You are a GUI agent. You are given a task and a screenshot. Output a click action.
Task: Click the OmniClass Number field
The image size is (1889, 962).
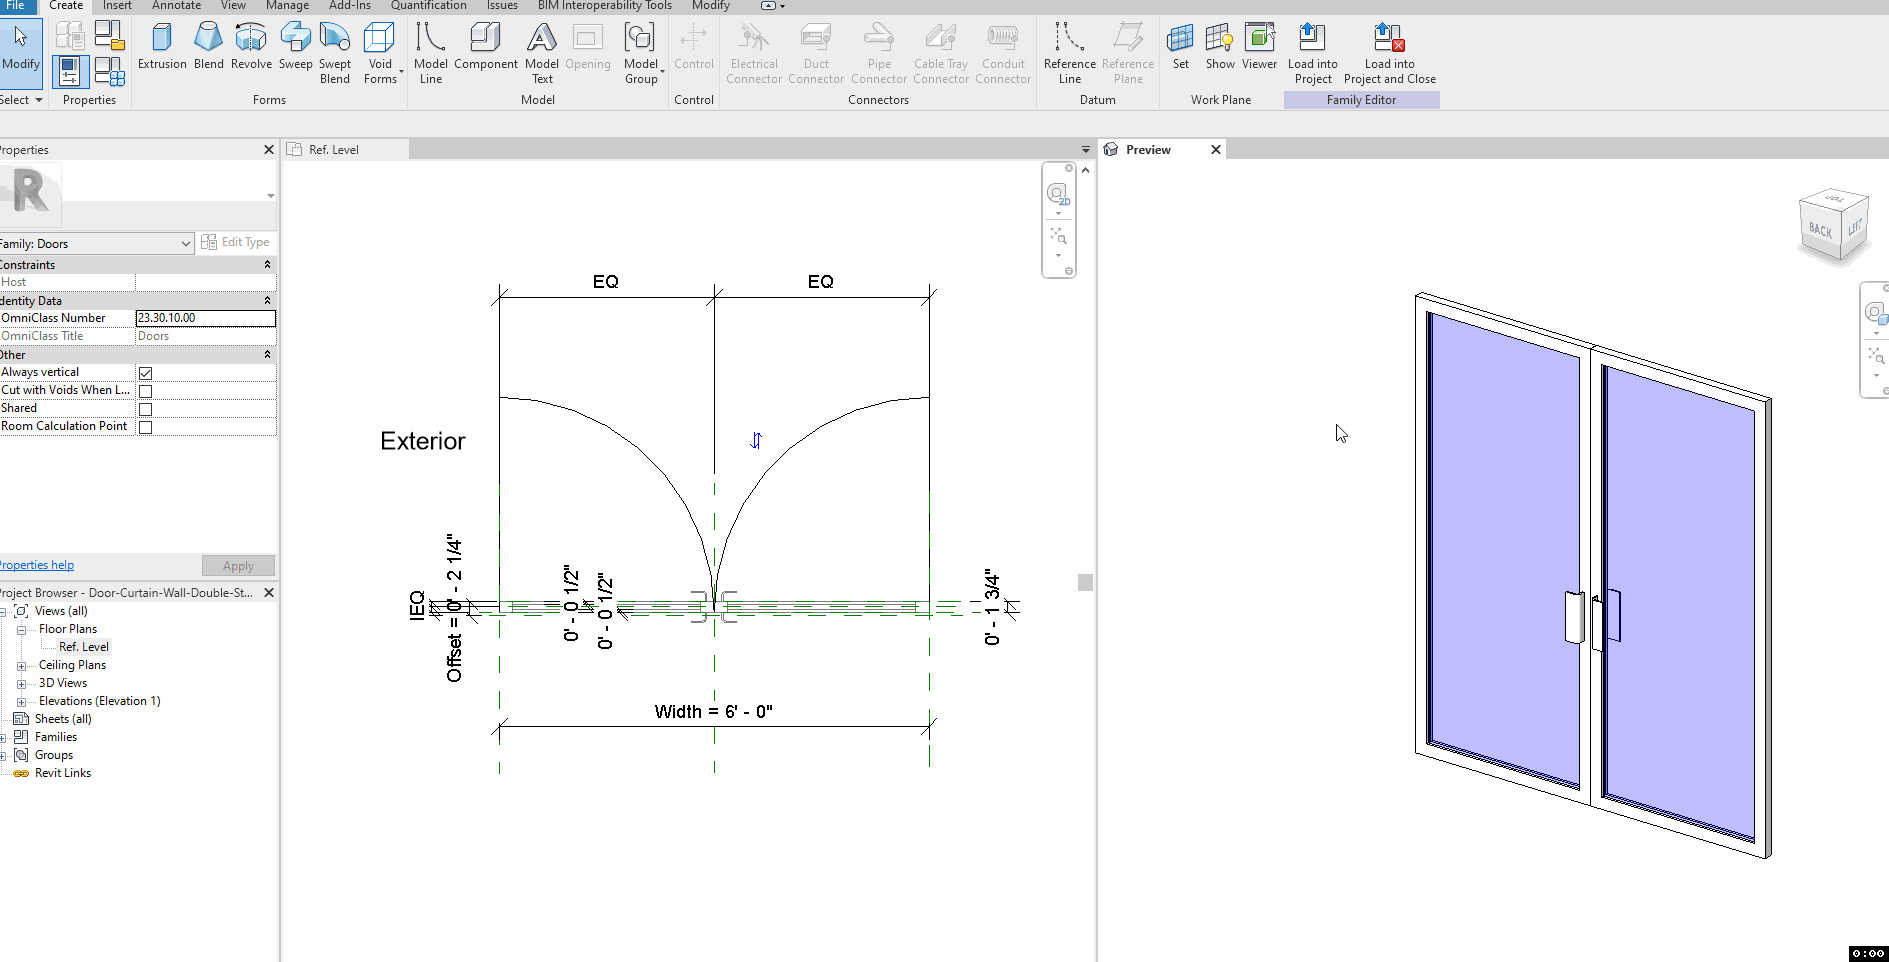pos(205,318)
